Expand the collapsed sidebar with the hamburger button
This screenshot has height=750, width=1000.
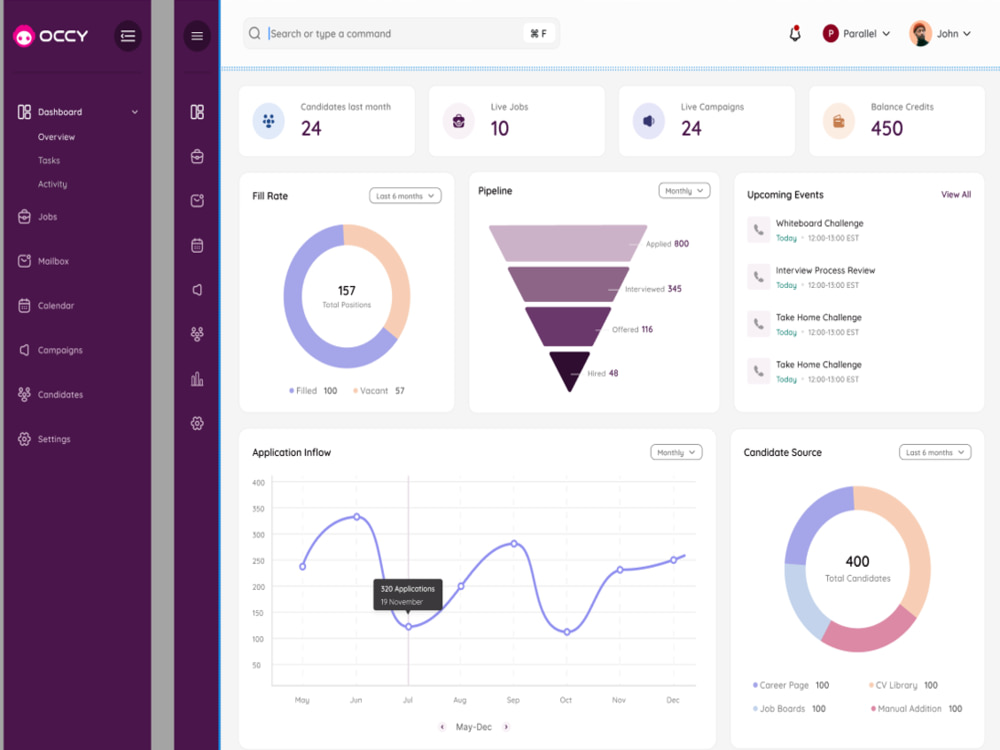coord(197,36)
